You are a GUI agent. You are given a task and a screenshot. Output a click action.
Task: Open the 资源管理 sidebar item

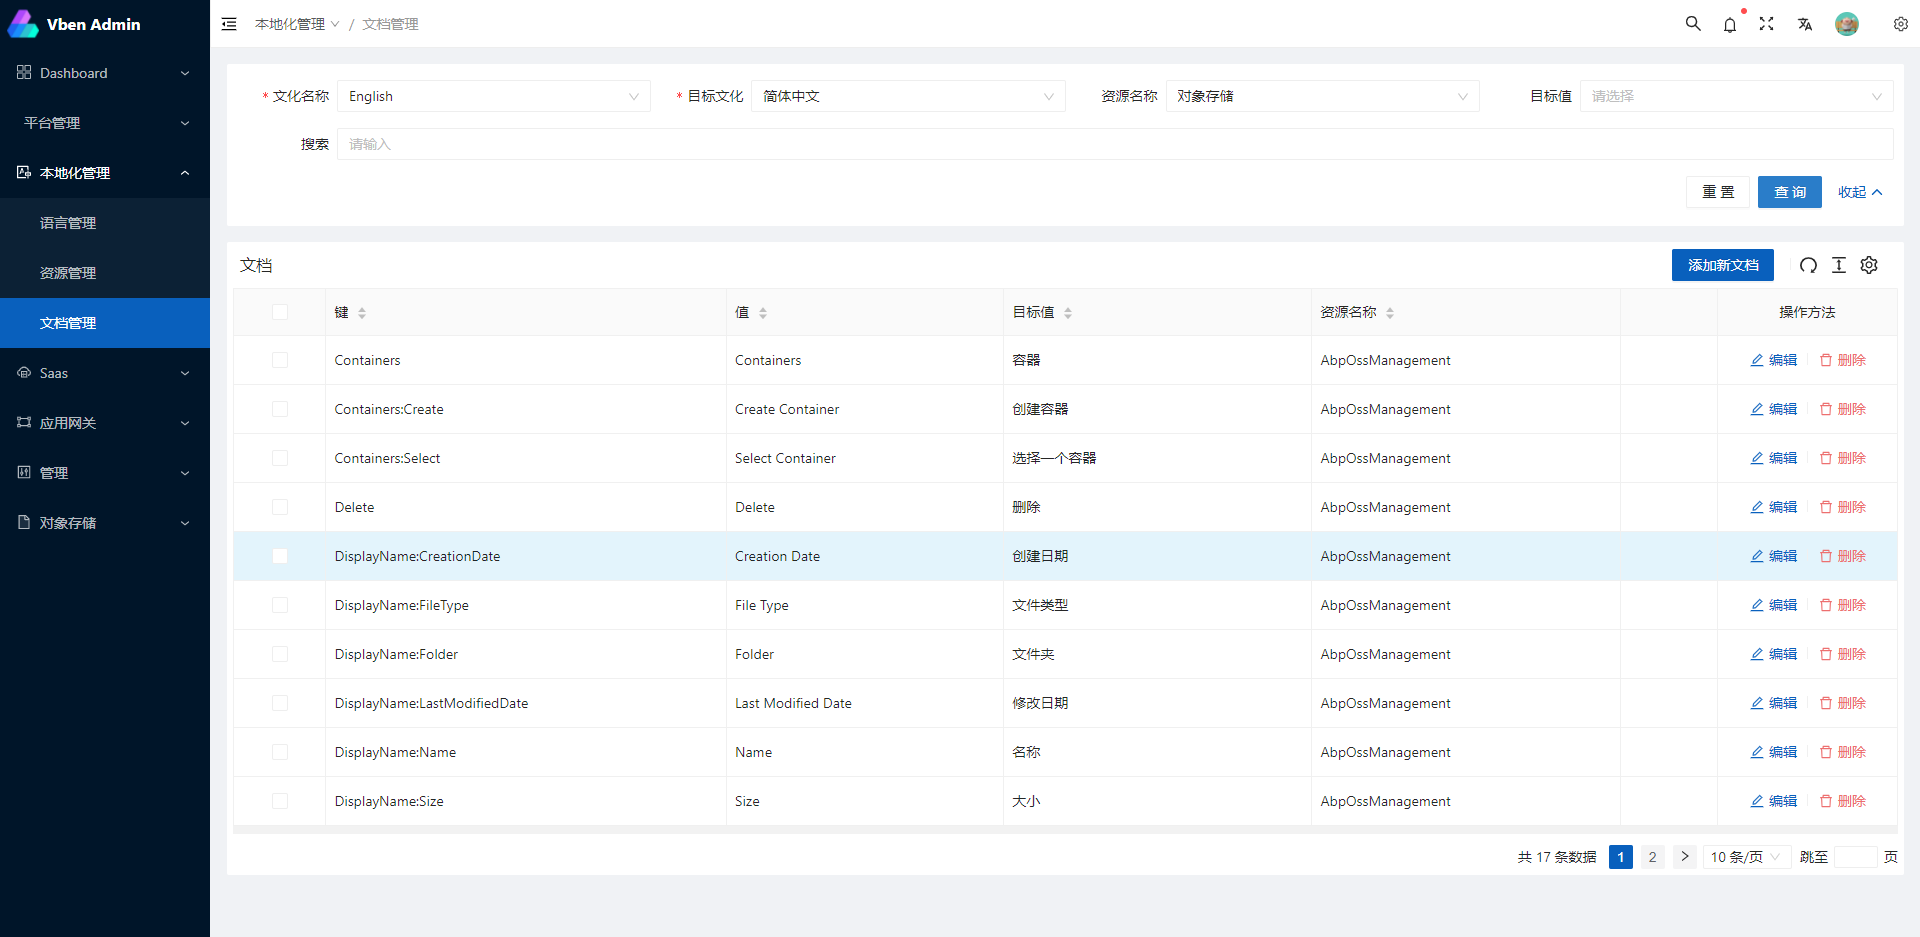click(68, 272)
